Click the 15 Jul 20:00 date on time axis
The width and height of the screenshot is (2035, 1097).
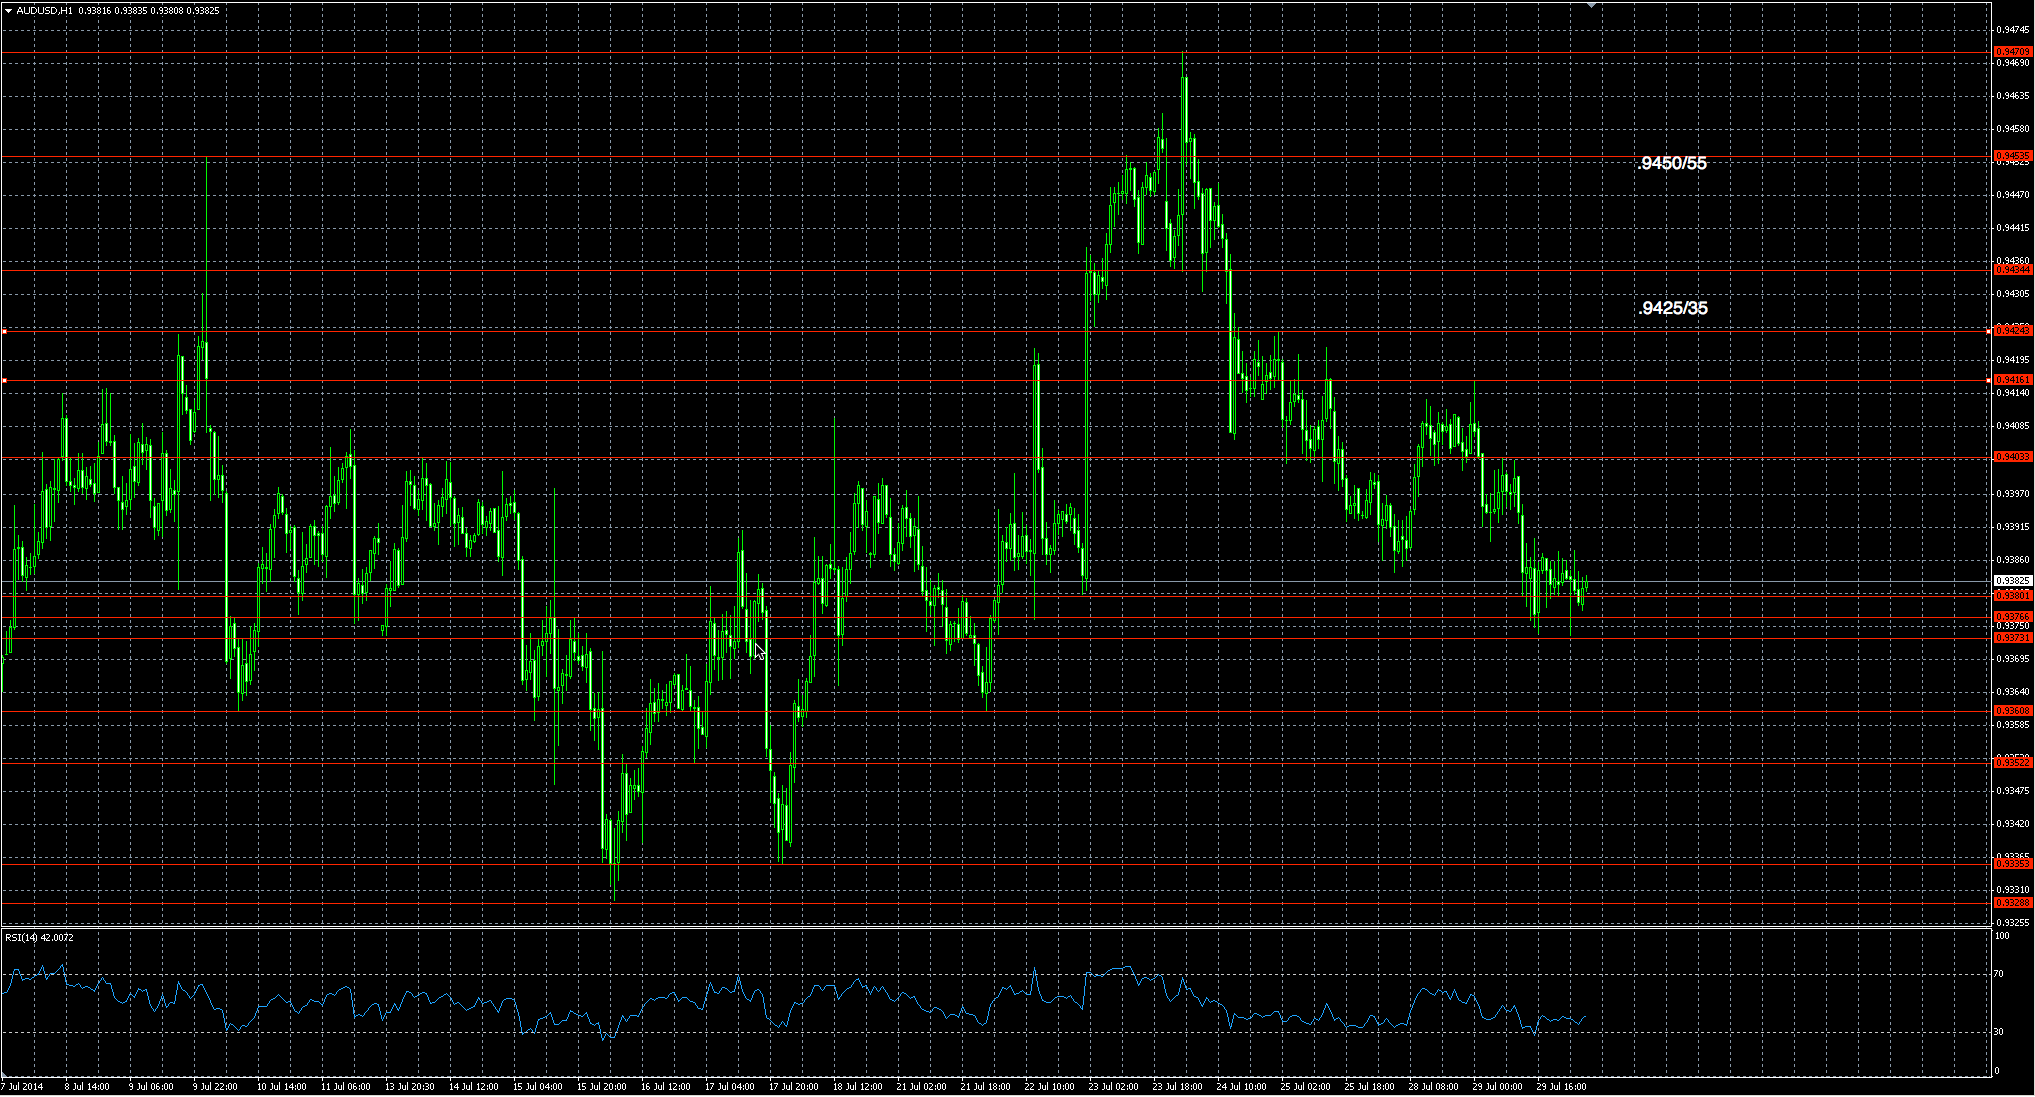(601, 1086)
